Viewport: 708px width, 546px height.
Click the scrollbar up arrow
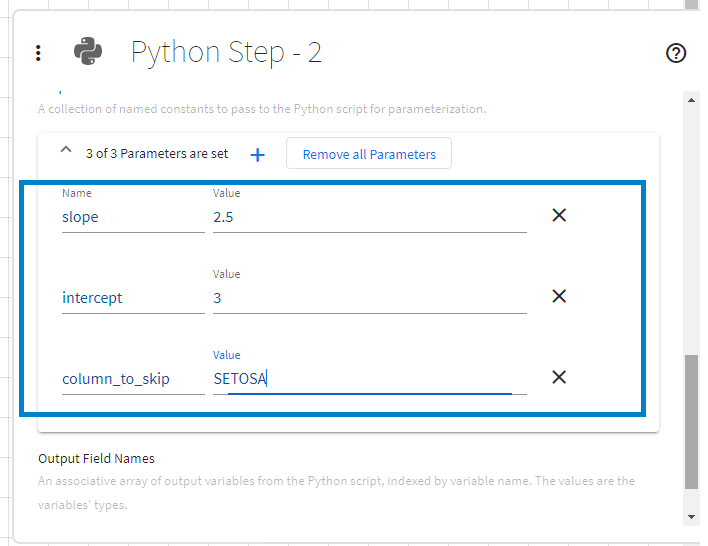pyautogui.click(x=691, y=99)
